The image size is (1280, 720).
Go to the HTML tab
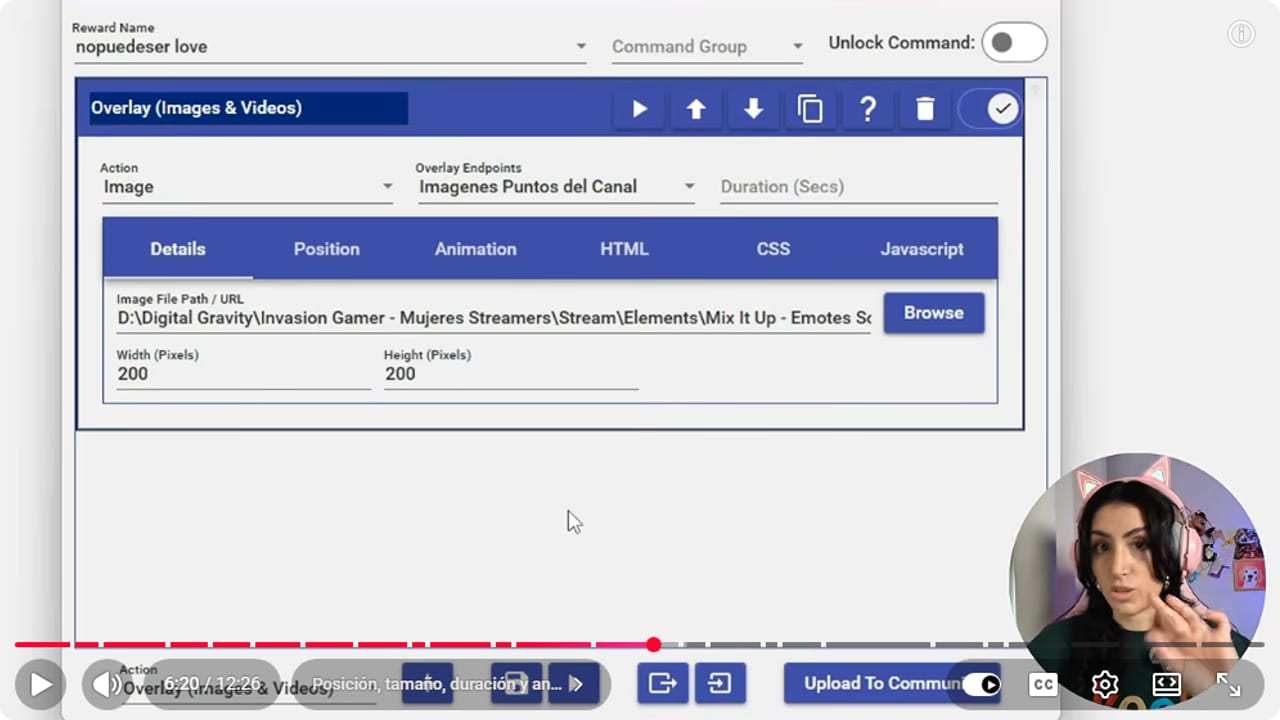coord(624,249)
